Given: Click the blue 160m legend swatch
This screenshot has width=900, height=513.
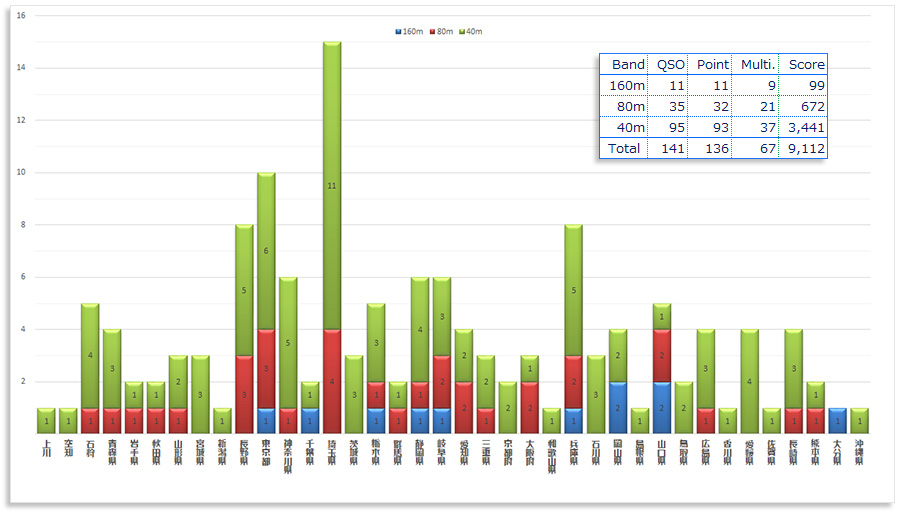Looking at the screenshot, I should click(399, 32).
